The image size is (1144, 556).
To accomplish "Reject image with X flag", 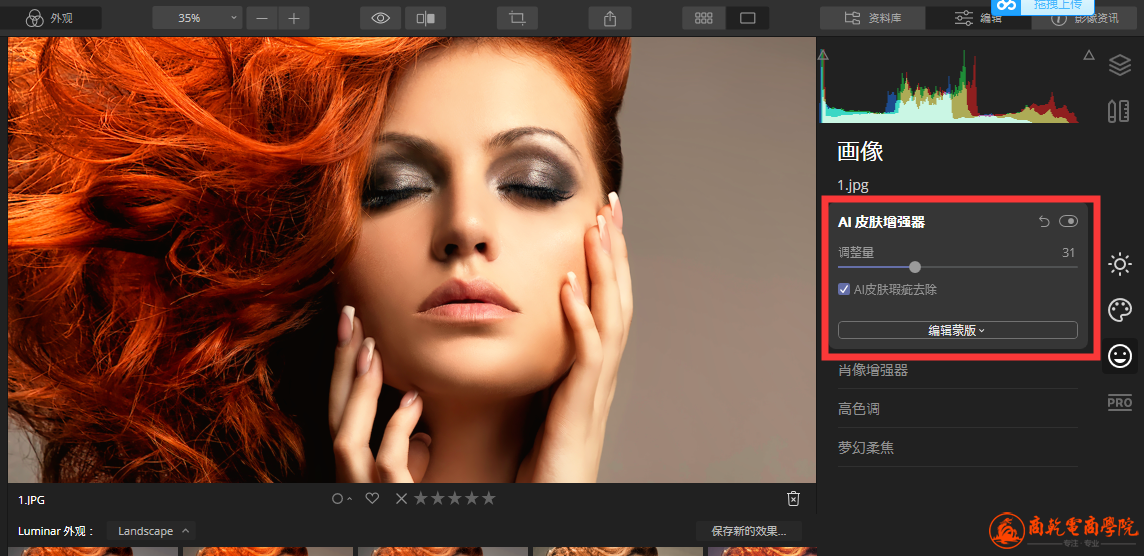I will click(401, 499).
